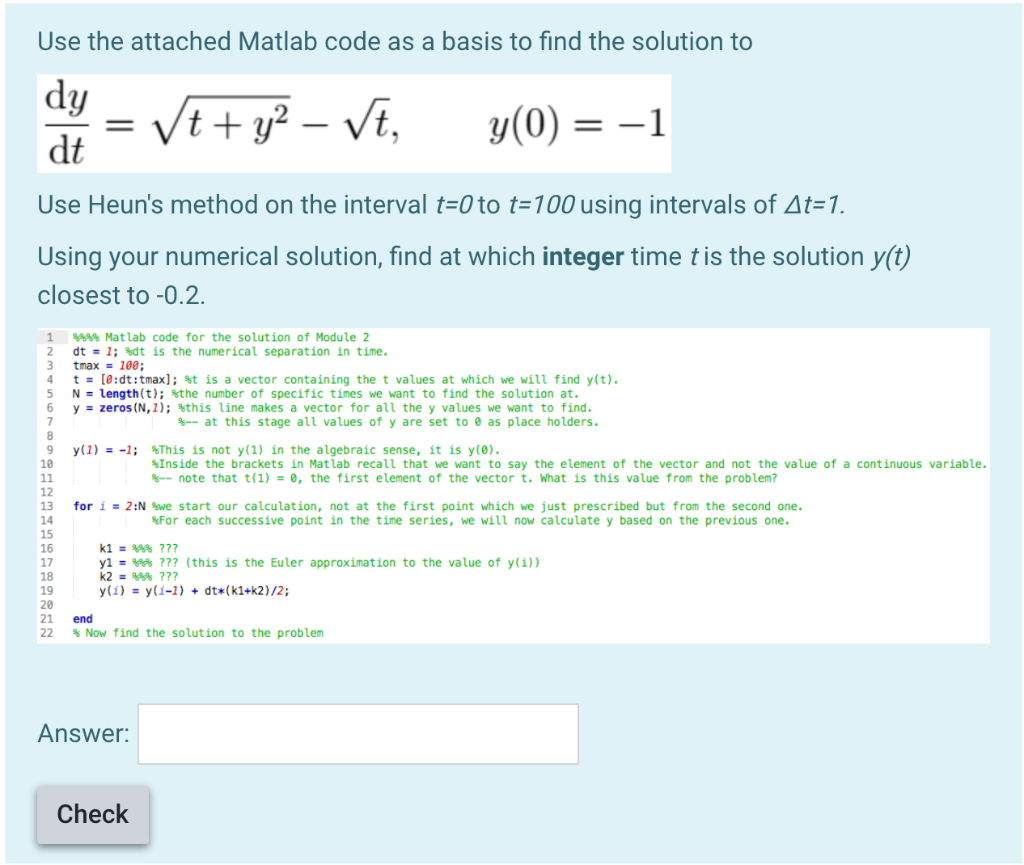Click code line 'tmax = 100;'
The image size is (1024, 865).
click(x=109, y=366)
